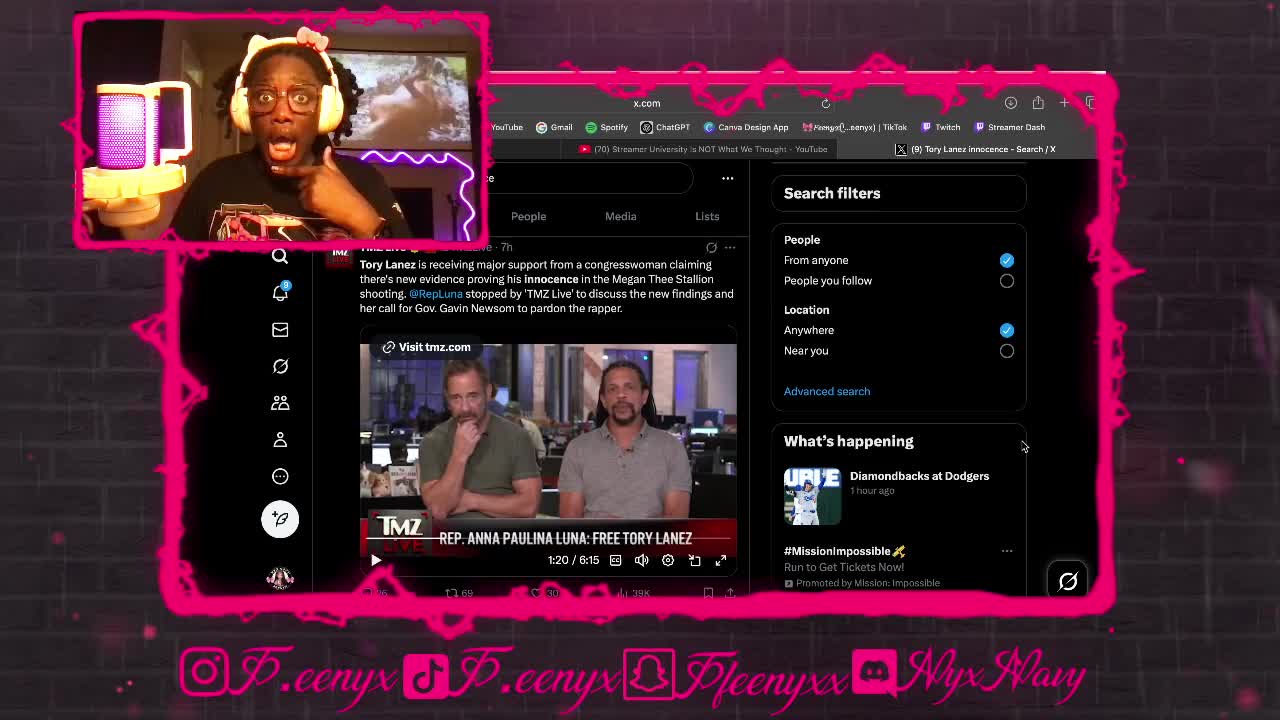The width and height of the screenshot is (1280, 720).
Task: Open floating Grok button at corner
Action: pyautogui.click(x=1068, y=581)
